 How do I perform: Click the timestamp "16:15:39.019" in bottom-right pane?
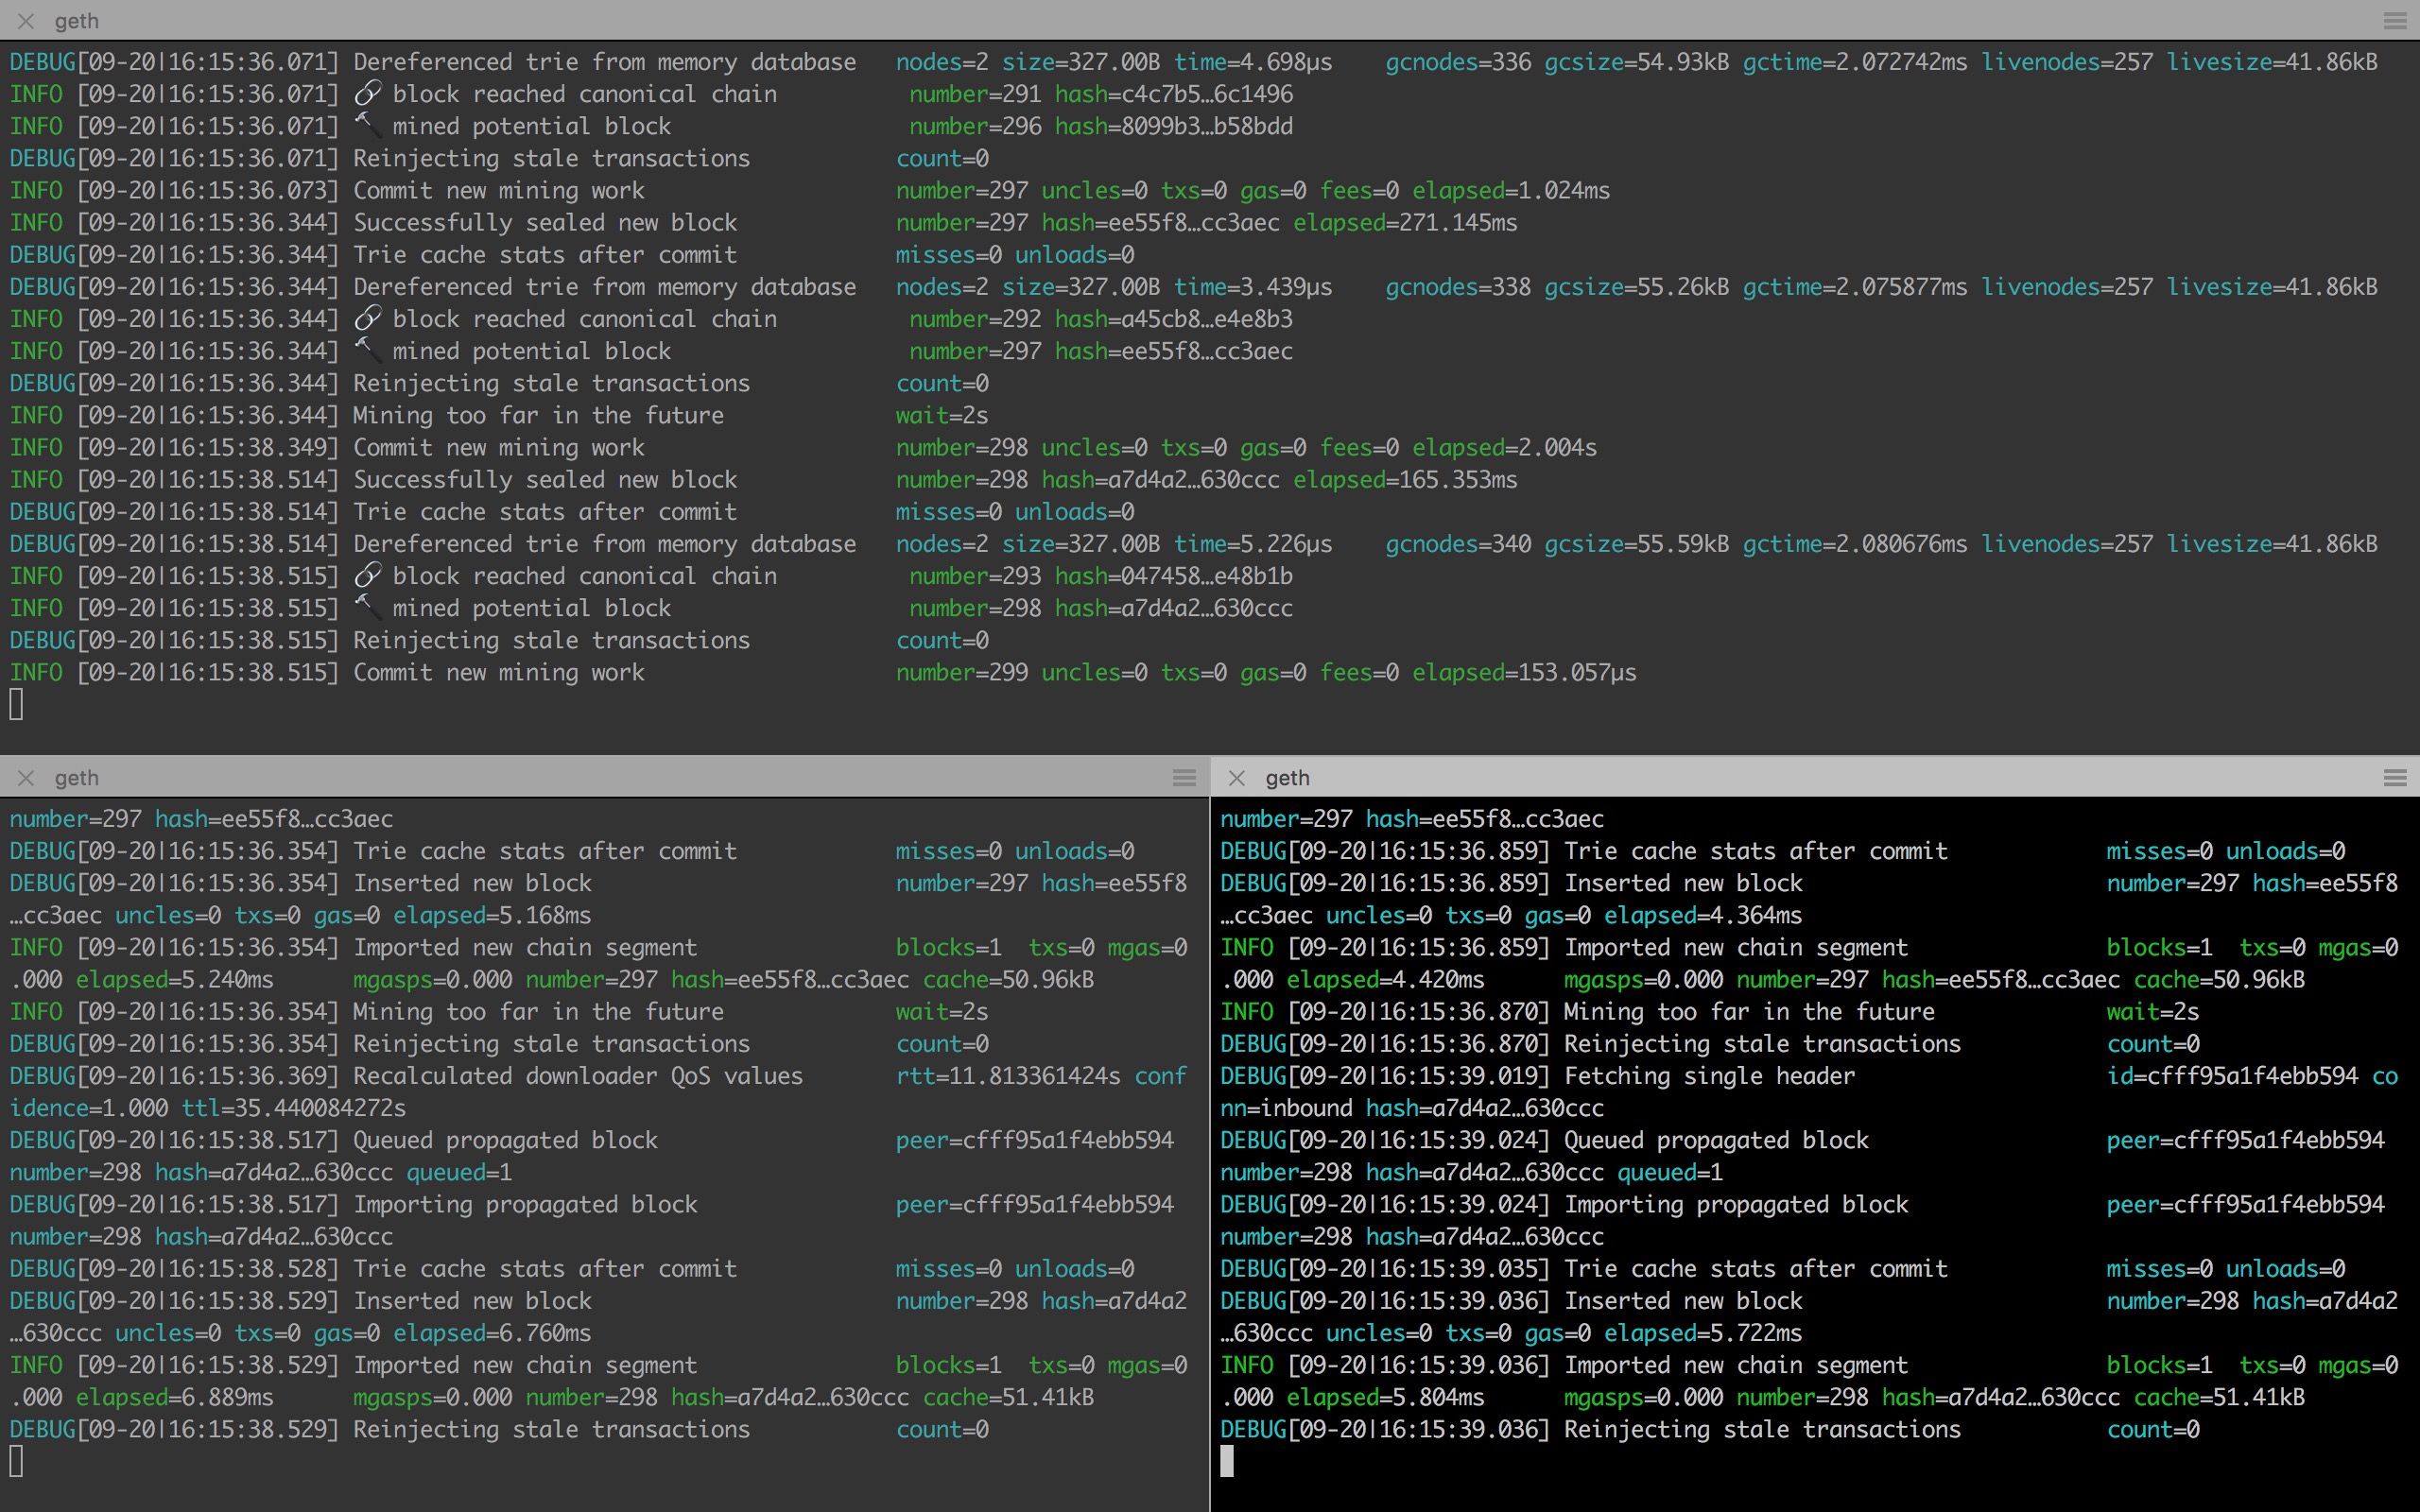click(x=1459, y=1076)
